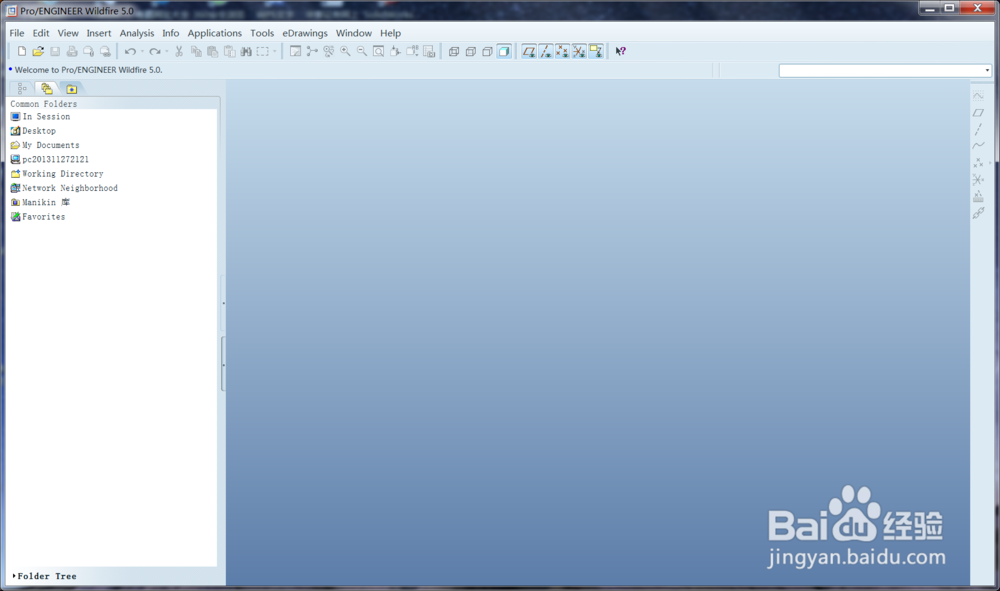Create a new file with the New icon
The height and width of the screenshot is (591, 1000).
click(x=22, y=52)
